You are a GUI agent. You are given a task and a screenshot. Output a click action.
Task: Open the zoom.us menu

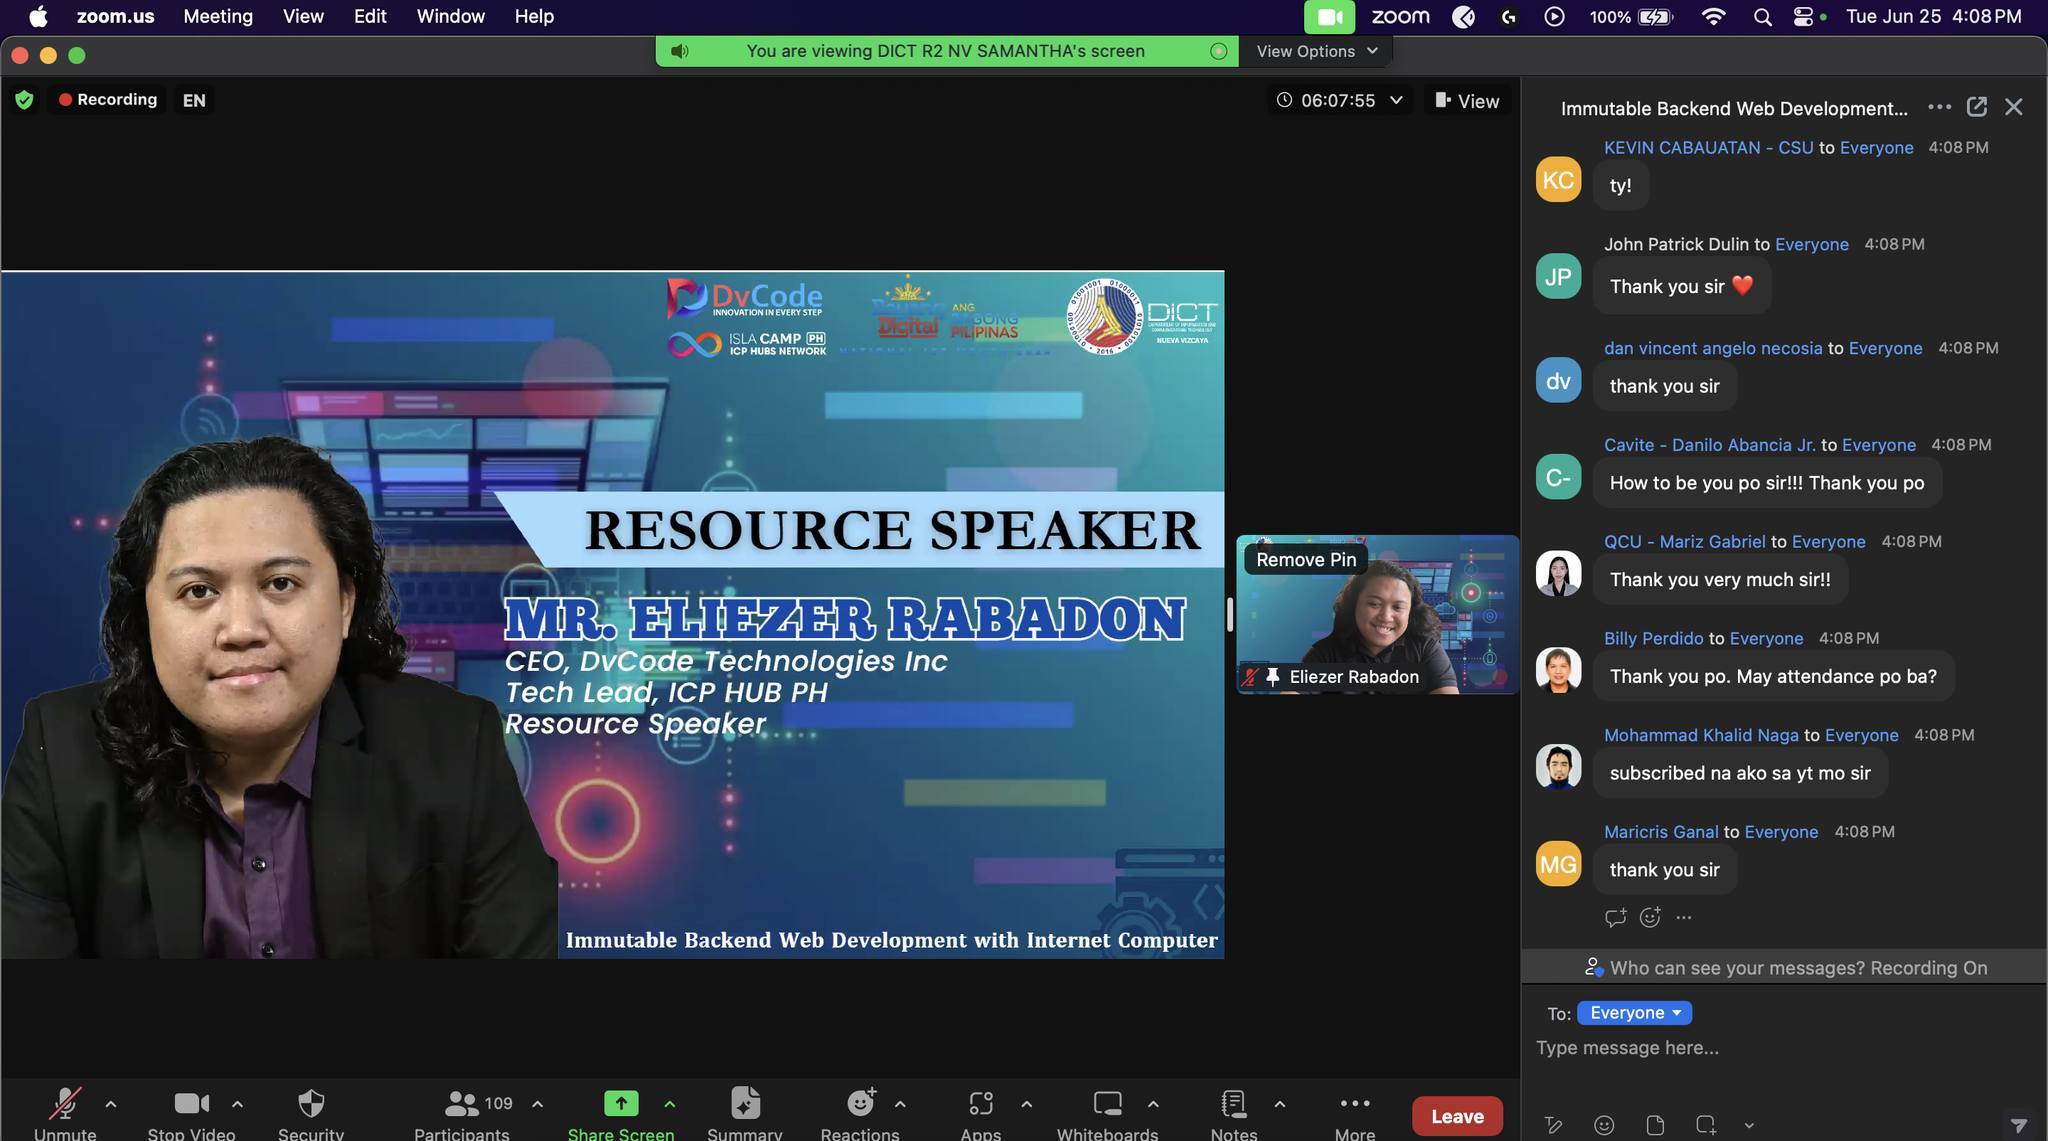(x=115, y=16)
